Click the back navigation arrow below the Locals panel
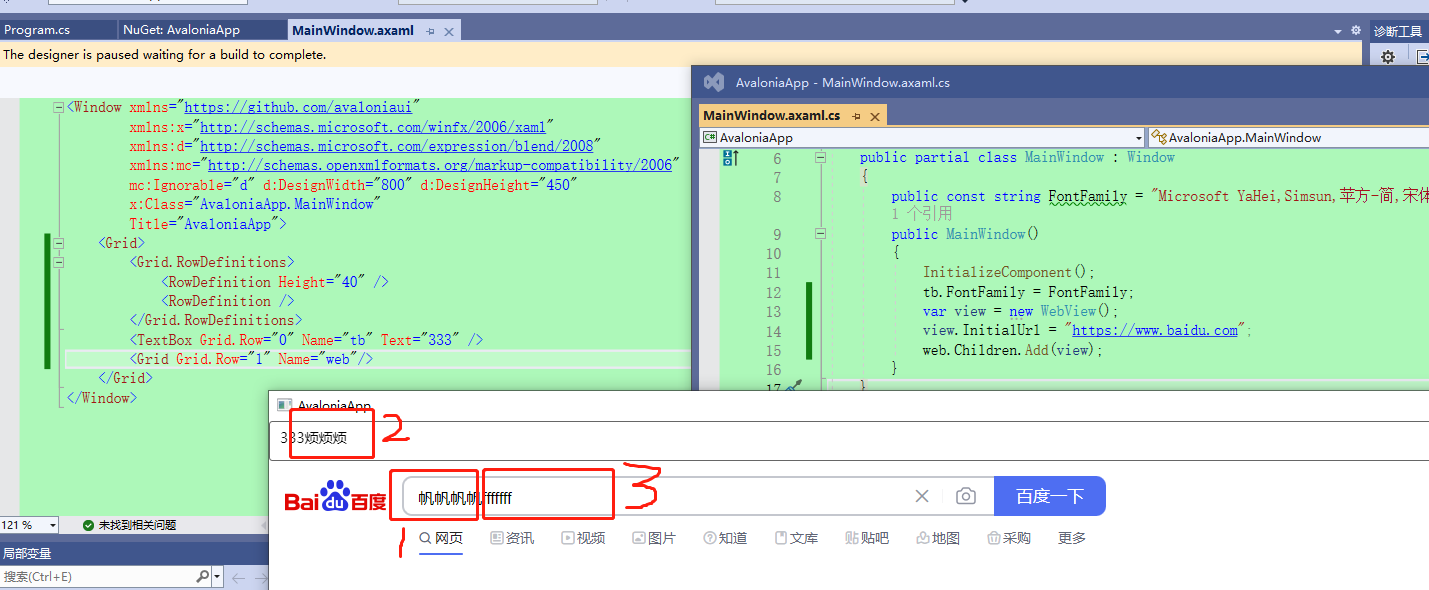 coord(237,576)
